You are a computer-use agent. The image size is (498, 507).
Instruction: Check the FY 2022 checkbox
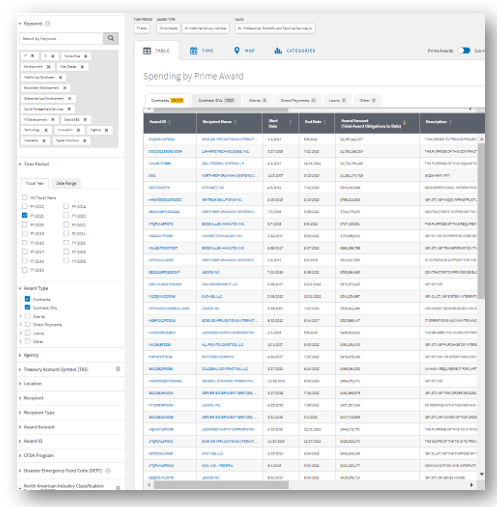coord(25,206)
